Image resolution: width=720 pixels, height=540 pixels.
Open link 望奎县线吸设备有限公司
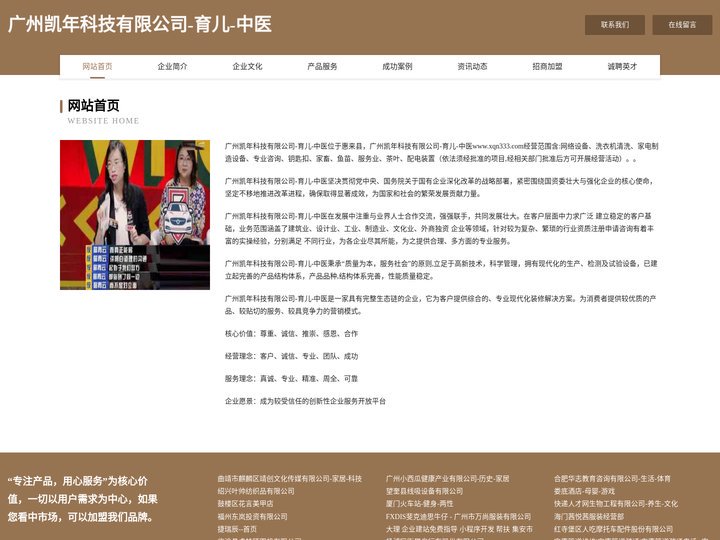coord(424,491)
